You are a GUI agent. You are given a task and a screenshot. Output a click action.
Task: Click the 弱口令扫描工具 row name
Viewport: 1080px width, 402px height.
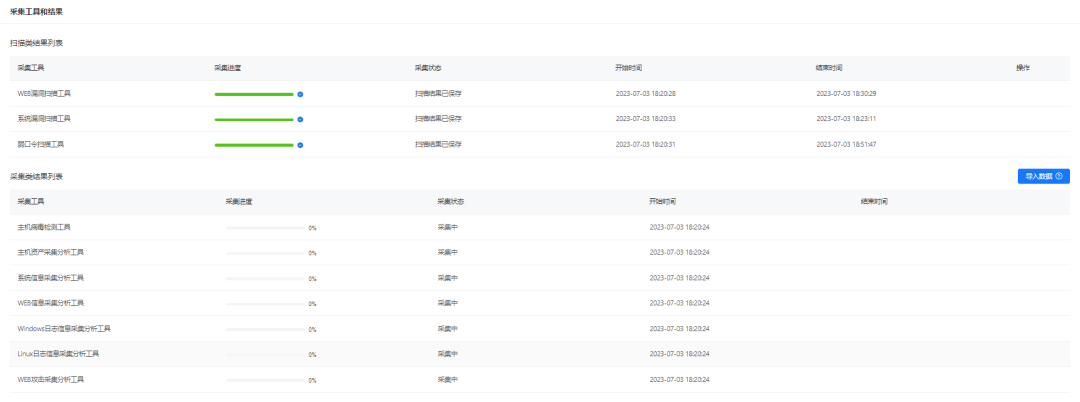pos(41,144)
